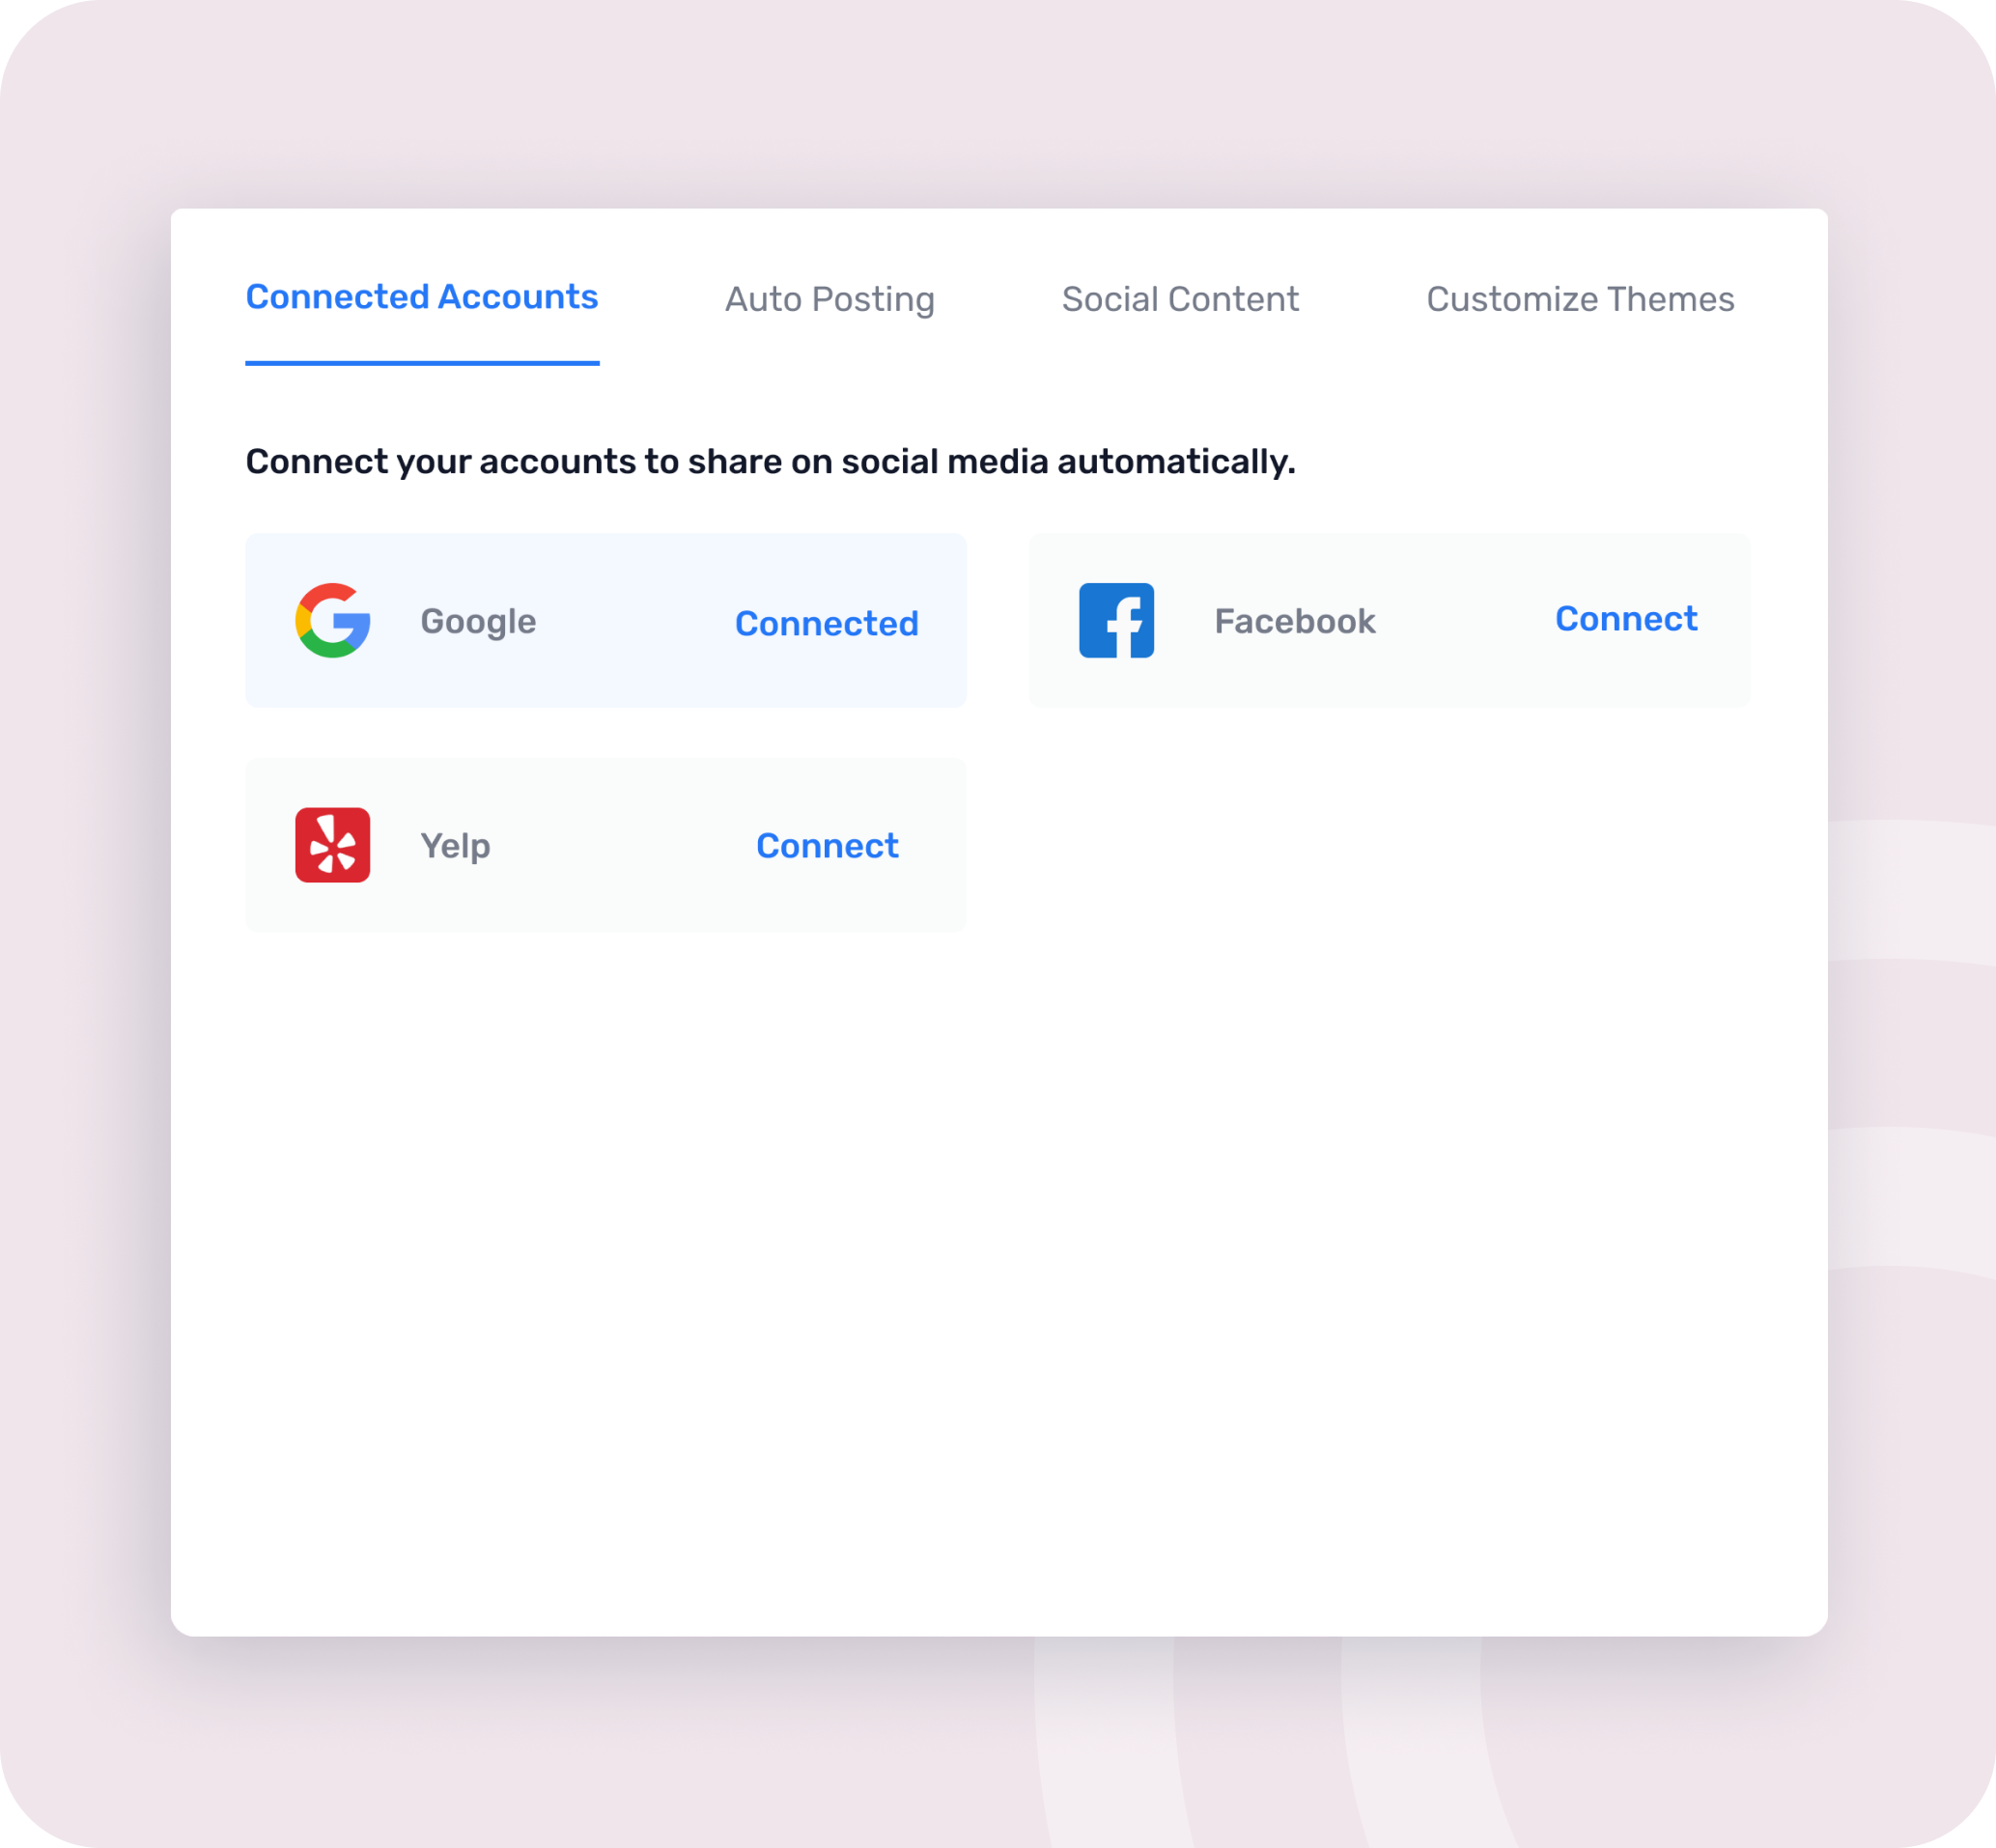This screenshot has height=1848, width=1996.
Task: Click the Google Connected status link
Action: point(826,621)
